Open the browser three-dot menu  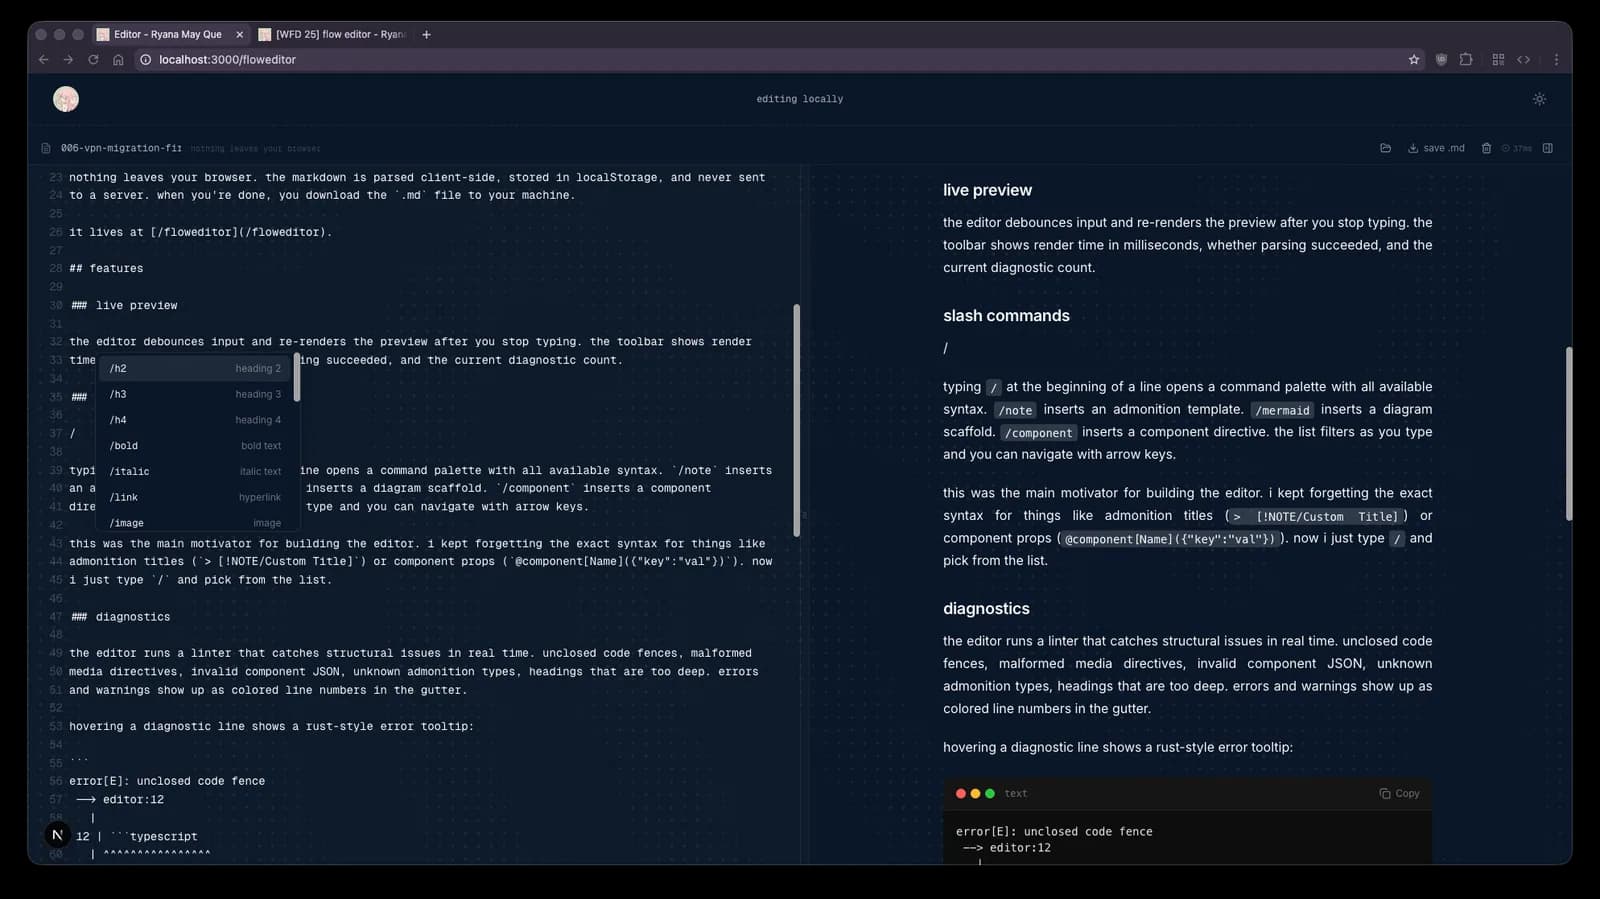tap(1556, 60)
